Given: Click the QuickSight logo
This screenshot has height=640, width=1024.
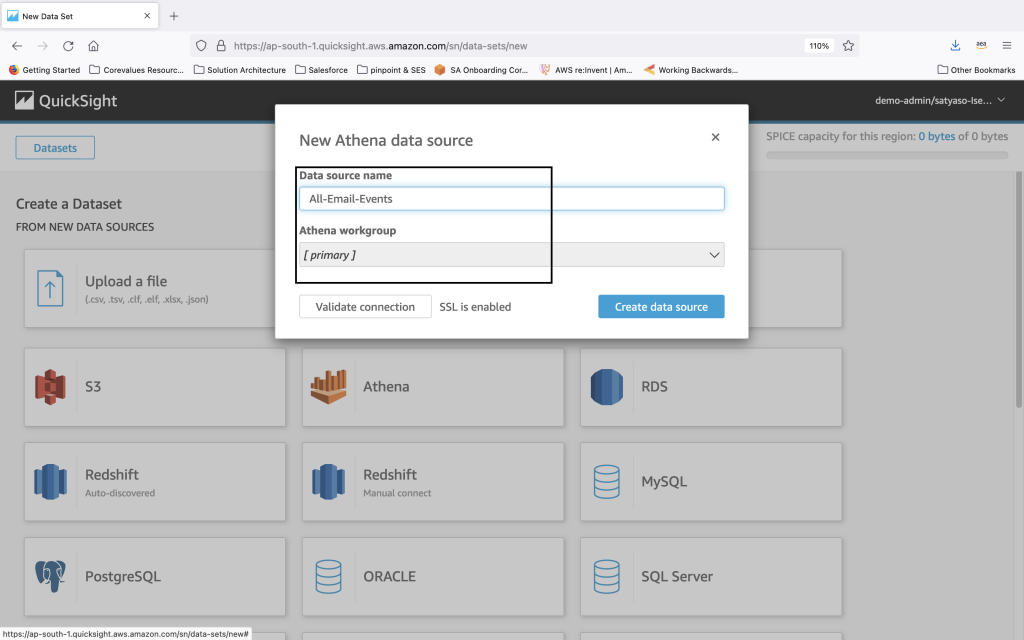Looking at the screenshot, I should (66, 101).
